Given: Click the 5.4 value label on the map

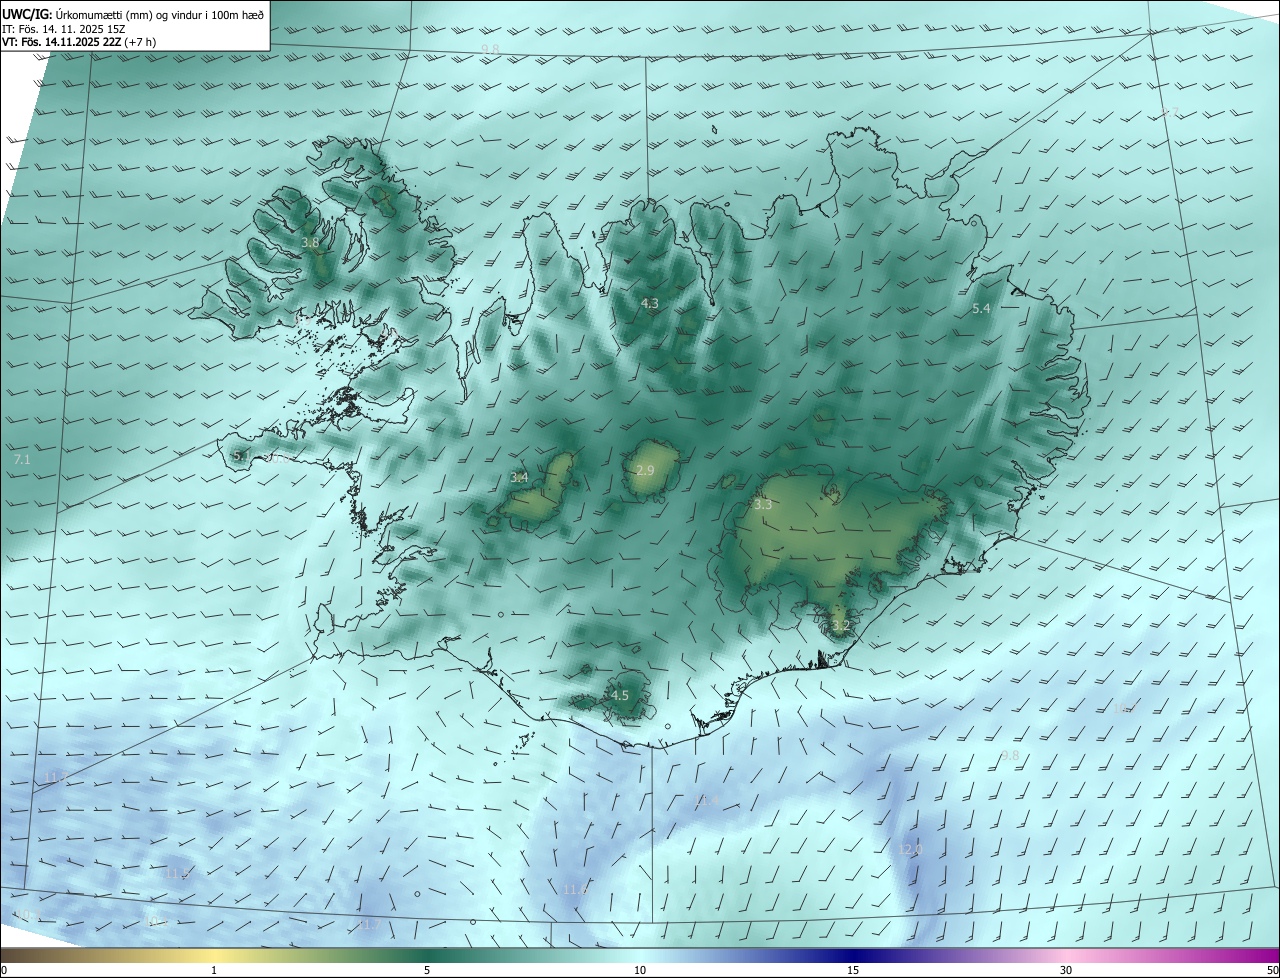Looking at the screenshot, I should coord(981,309).
